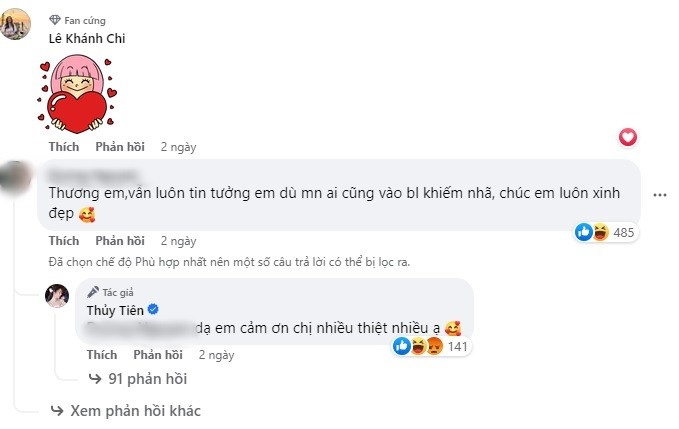Toggle Thích on the 'Thương em' comment
The height and width of the screenshot is (429, 679).
63,241
